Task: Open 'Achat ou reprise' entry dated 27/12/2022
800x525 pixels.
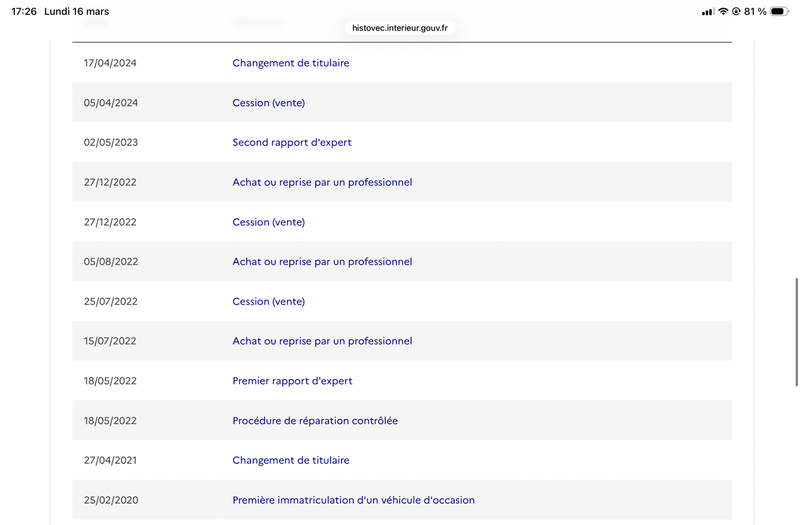Action: pyautogui.click(x=322, y=182)
